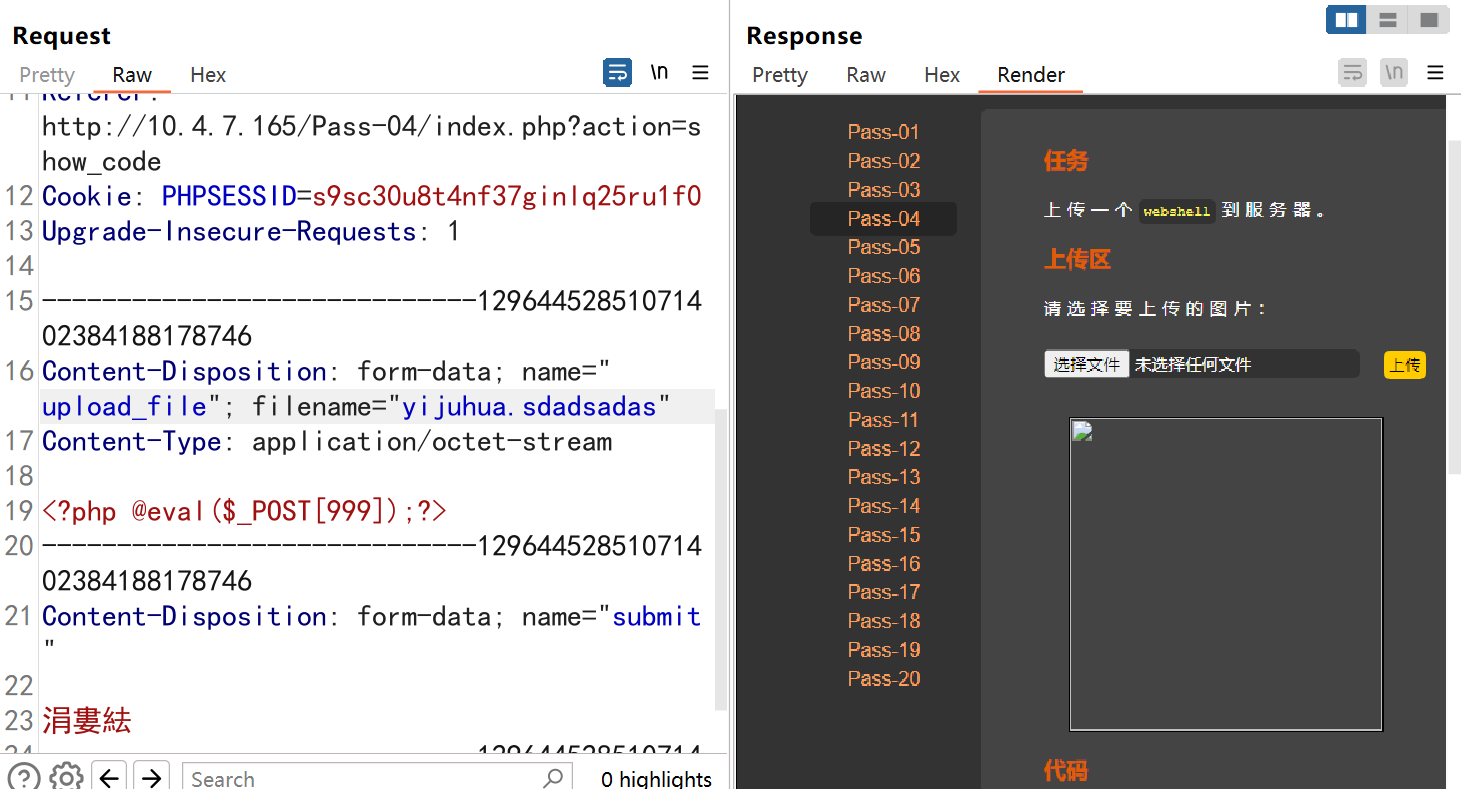Screen dimensions: 1461x789
Task: Click the webshell keyword label
Action: click(1177, 211)
